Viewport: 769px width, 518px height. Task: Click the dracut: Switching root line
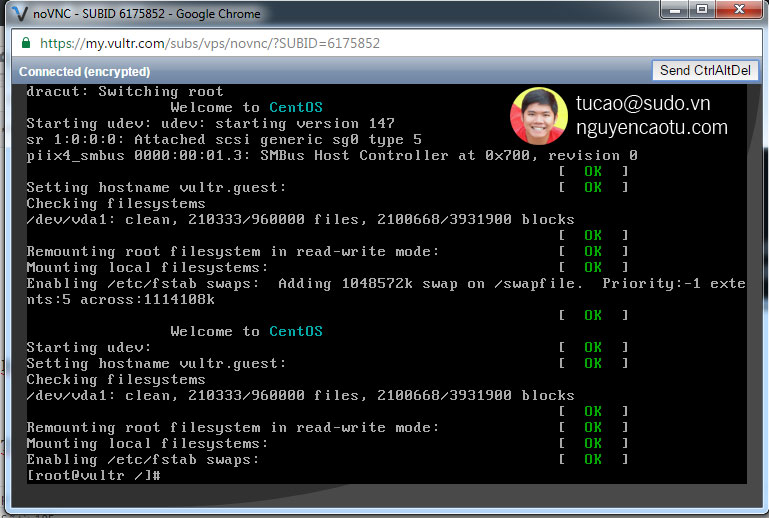[x=125, y=91]
